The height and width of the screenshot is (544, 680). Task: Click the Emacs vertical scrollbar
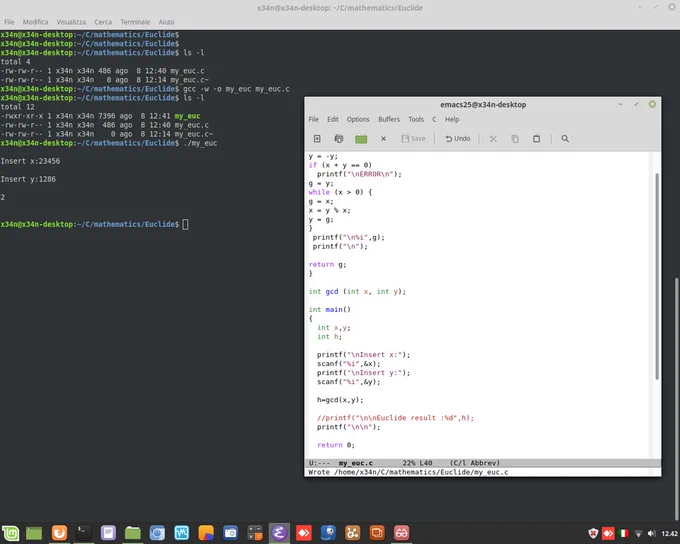point(657,276)
